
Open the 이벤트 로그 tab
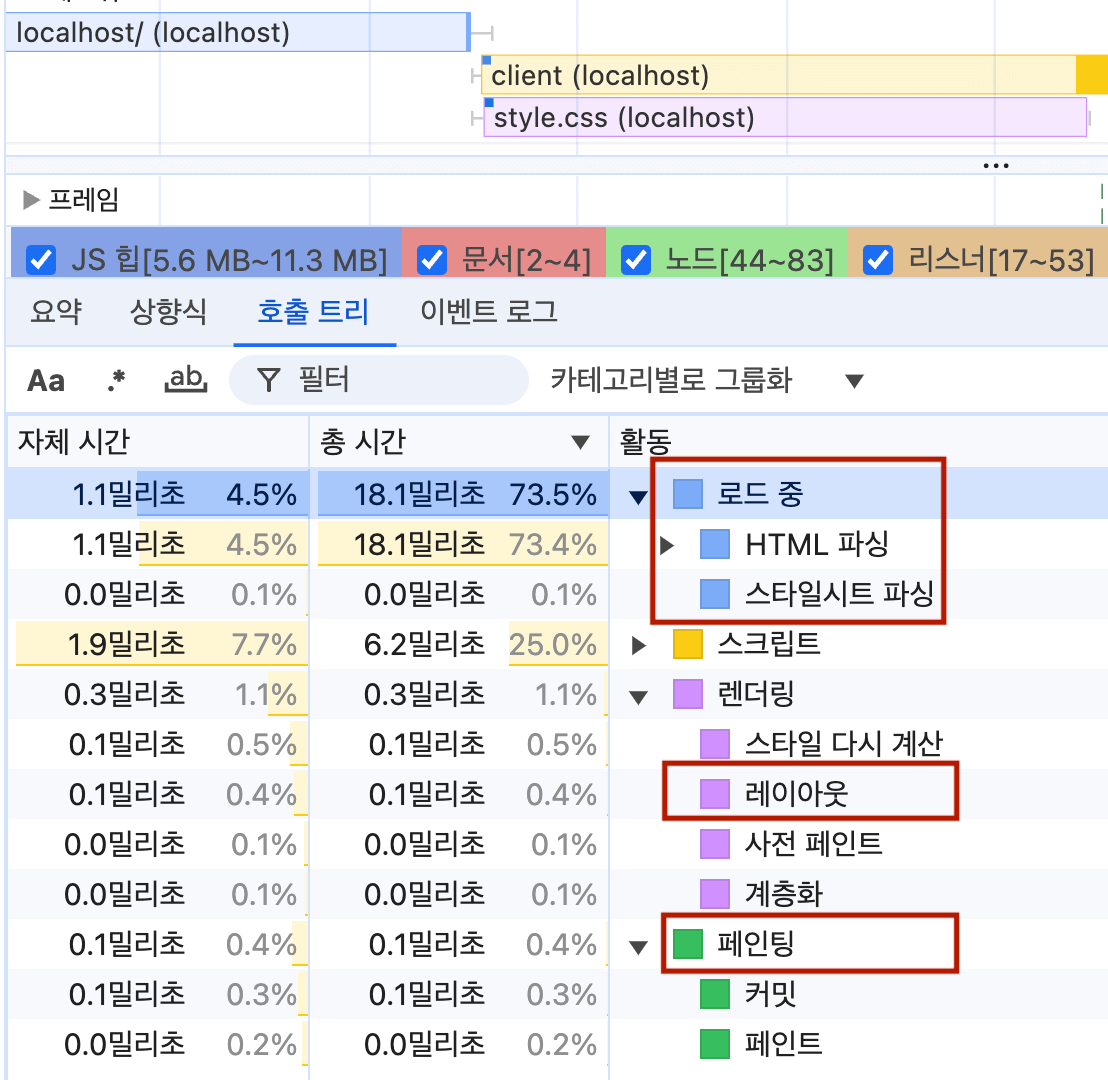pos(489,313)
